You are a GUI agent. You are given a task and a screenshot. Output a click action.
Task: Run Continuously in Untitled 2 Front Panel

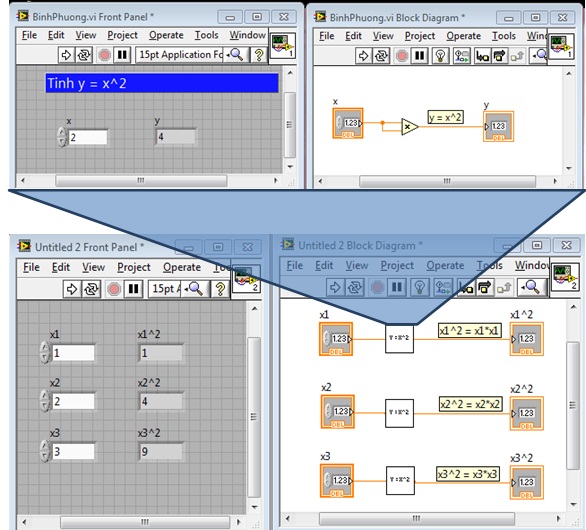coord(92,289)
